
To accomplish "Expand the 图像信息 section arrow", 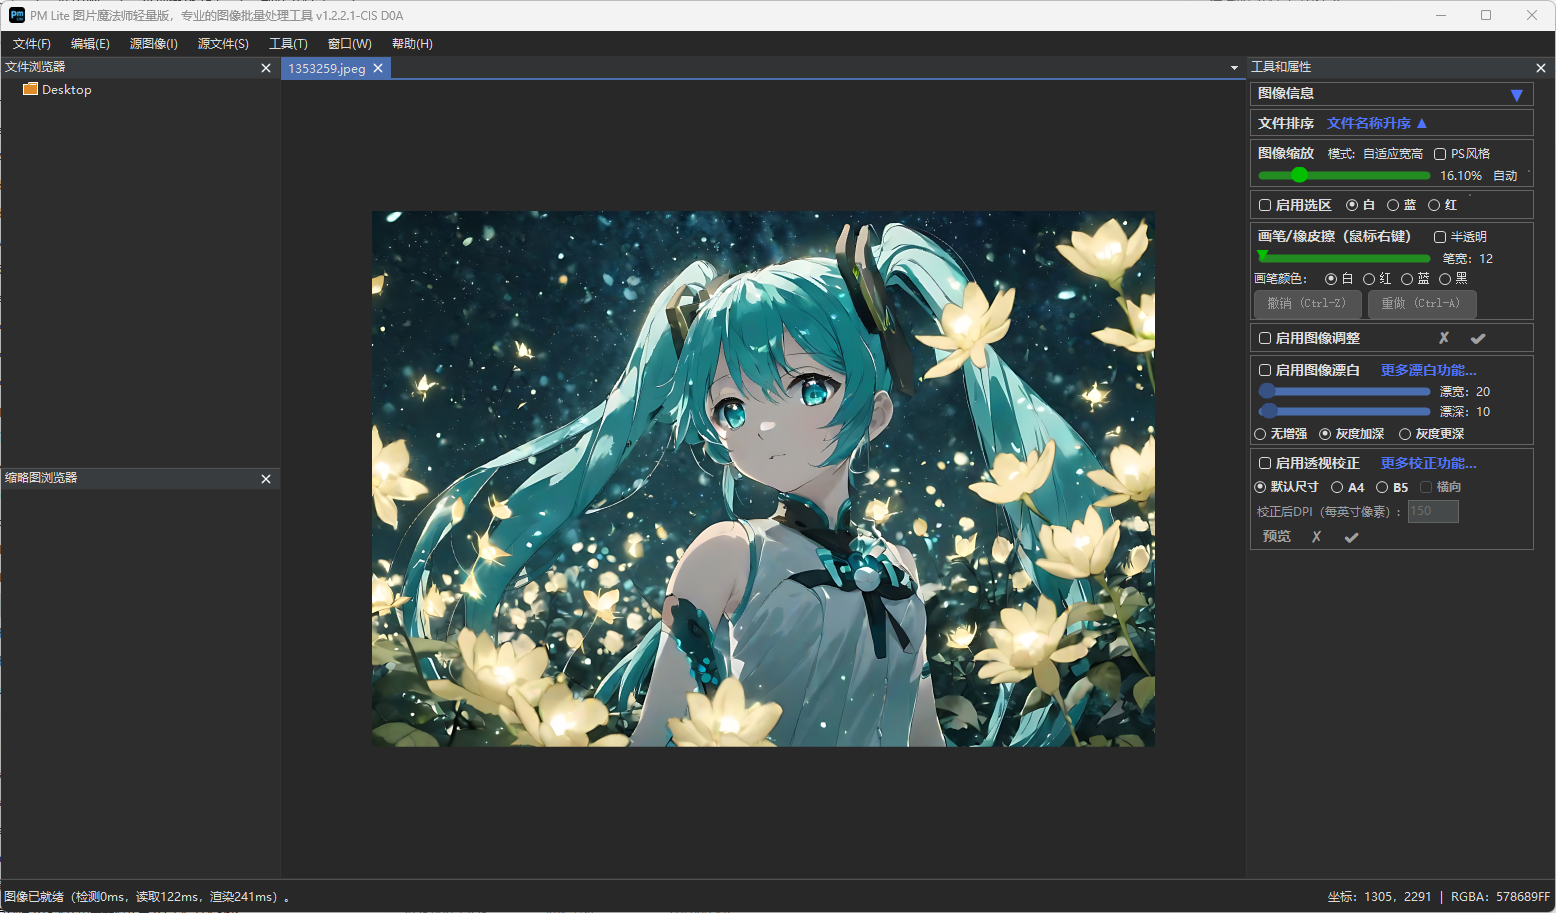I will pyautogui.click(x=1516, y=94).
